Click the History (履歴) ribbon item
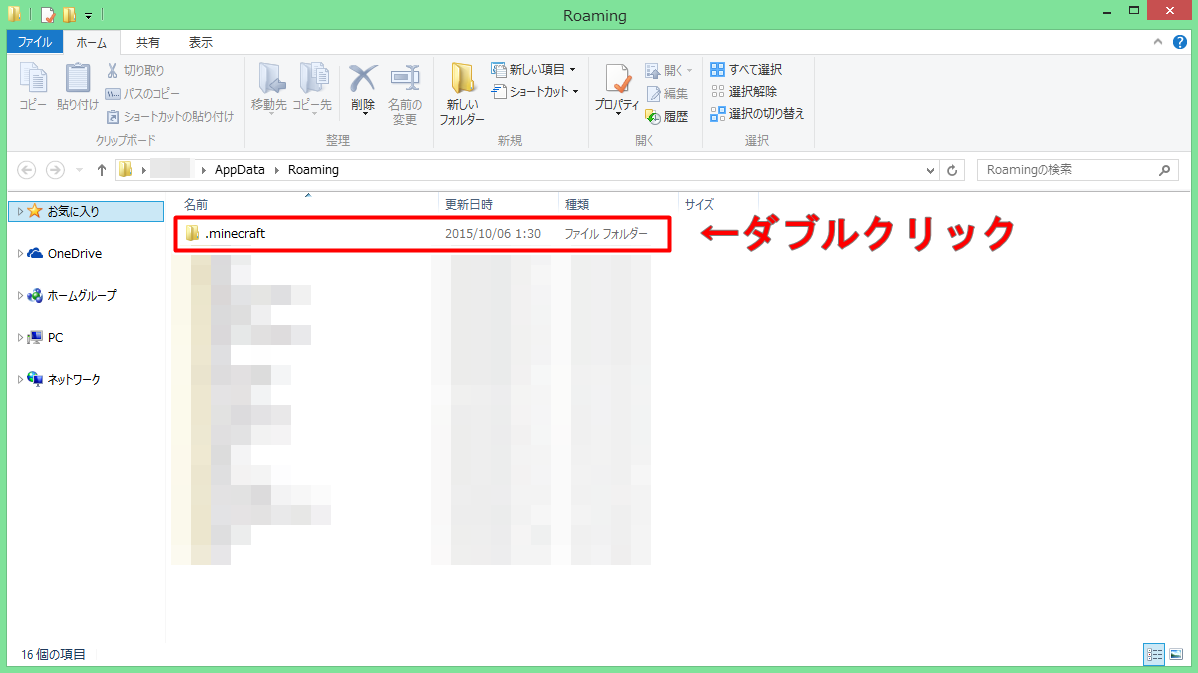Image resolution: width=1198 pixels, height=673 pixels. (x=668, y=116)
